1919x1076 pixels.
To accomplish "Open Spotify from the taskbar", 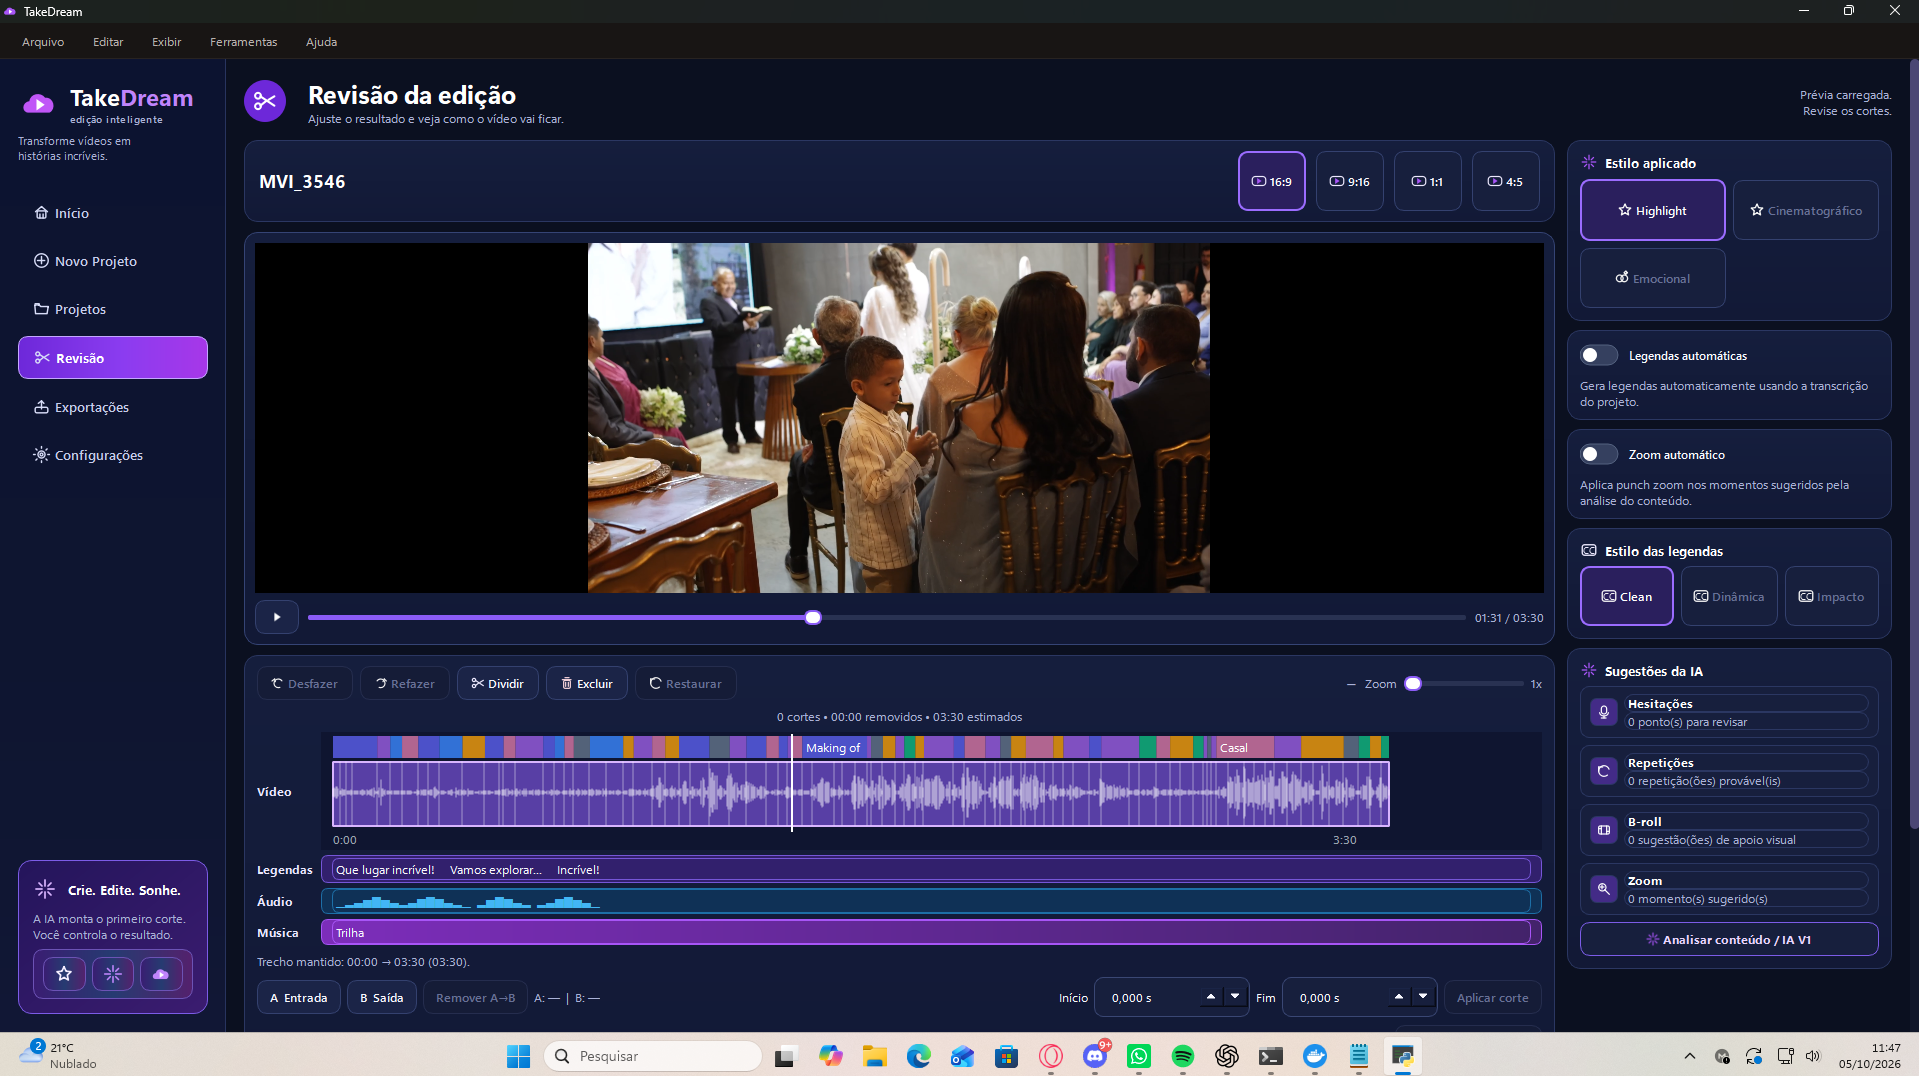I will tap(1183, 1056).
